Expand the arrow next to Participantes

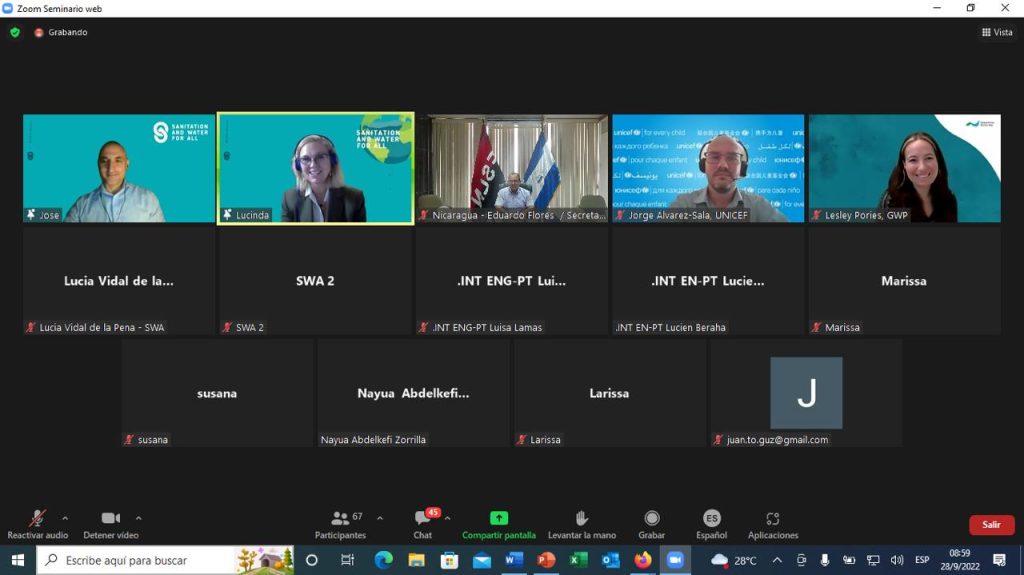point(380,518)
